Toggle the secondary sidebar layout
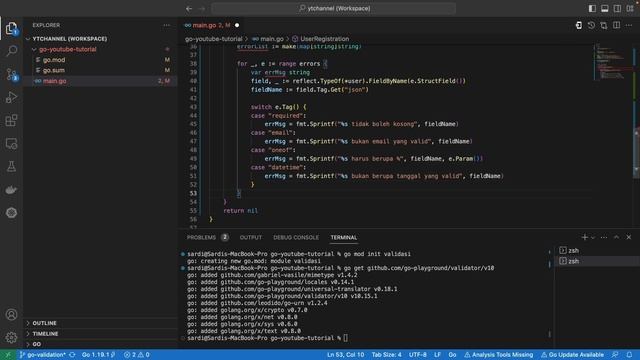This screenshot has width=640, height=360. click(618, 9)
